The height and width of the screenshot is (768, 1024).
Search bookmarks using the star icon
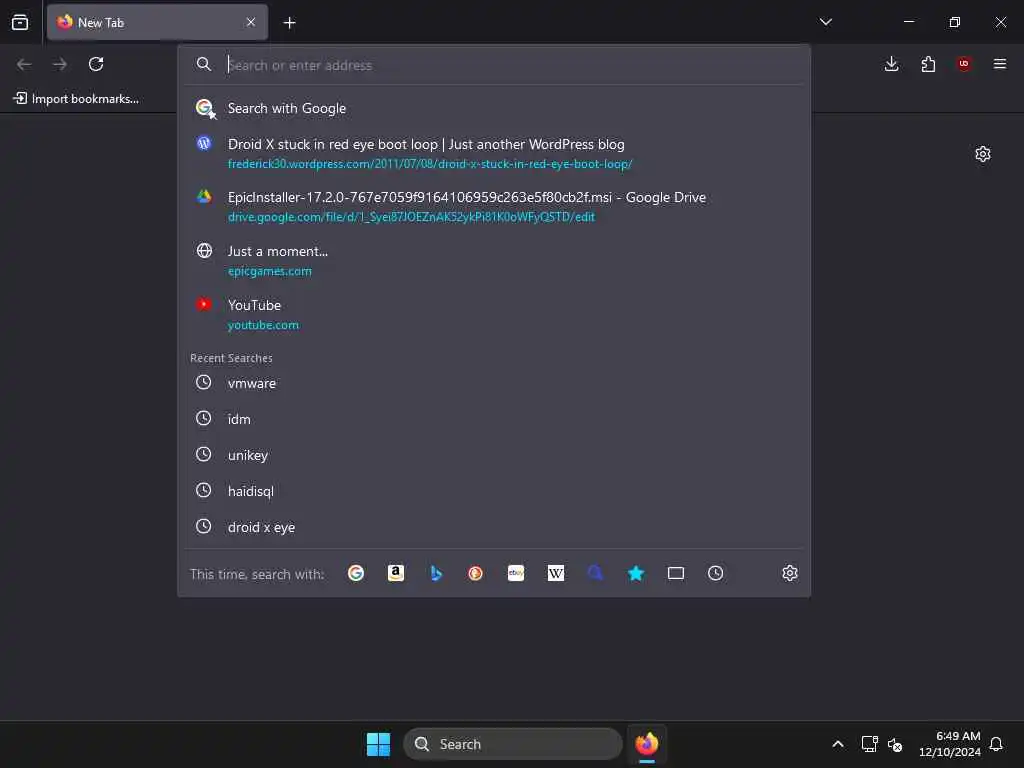tap(636, 573)
